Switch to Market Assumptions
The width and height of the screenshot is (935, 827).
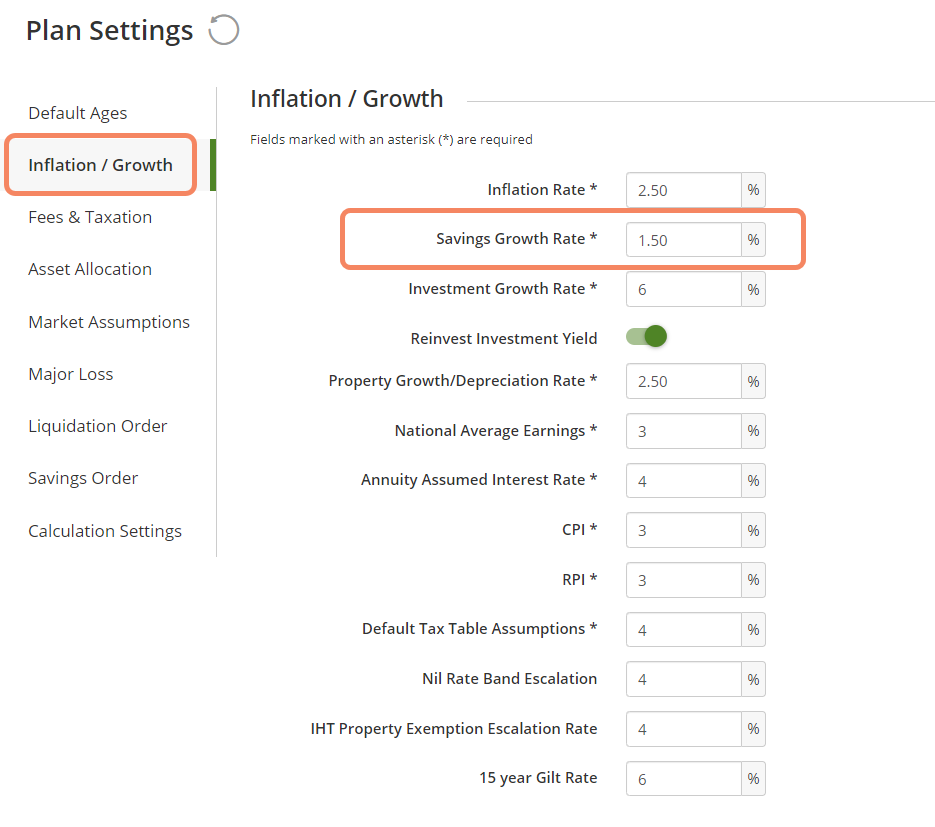click(109, 322)
